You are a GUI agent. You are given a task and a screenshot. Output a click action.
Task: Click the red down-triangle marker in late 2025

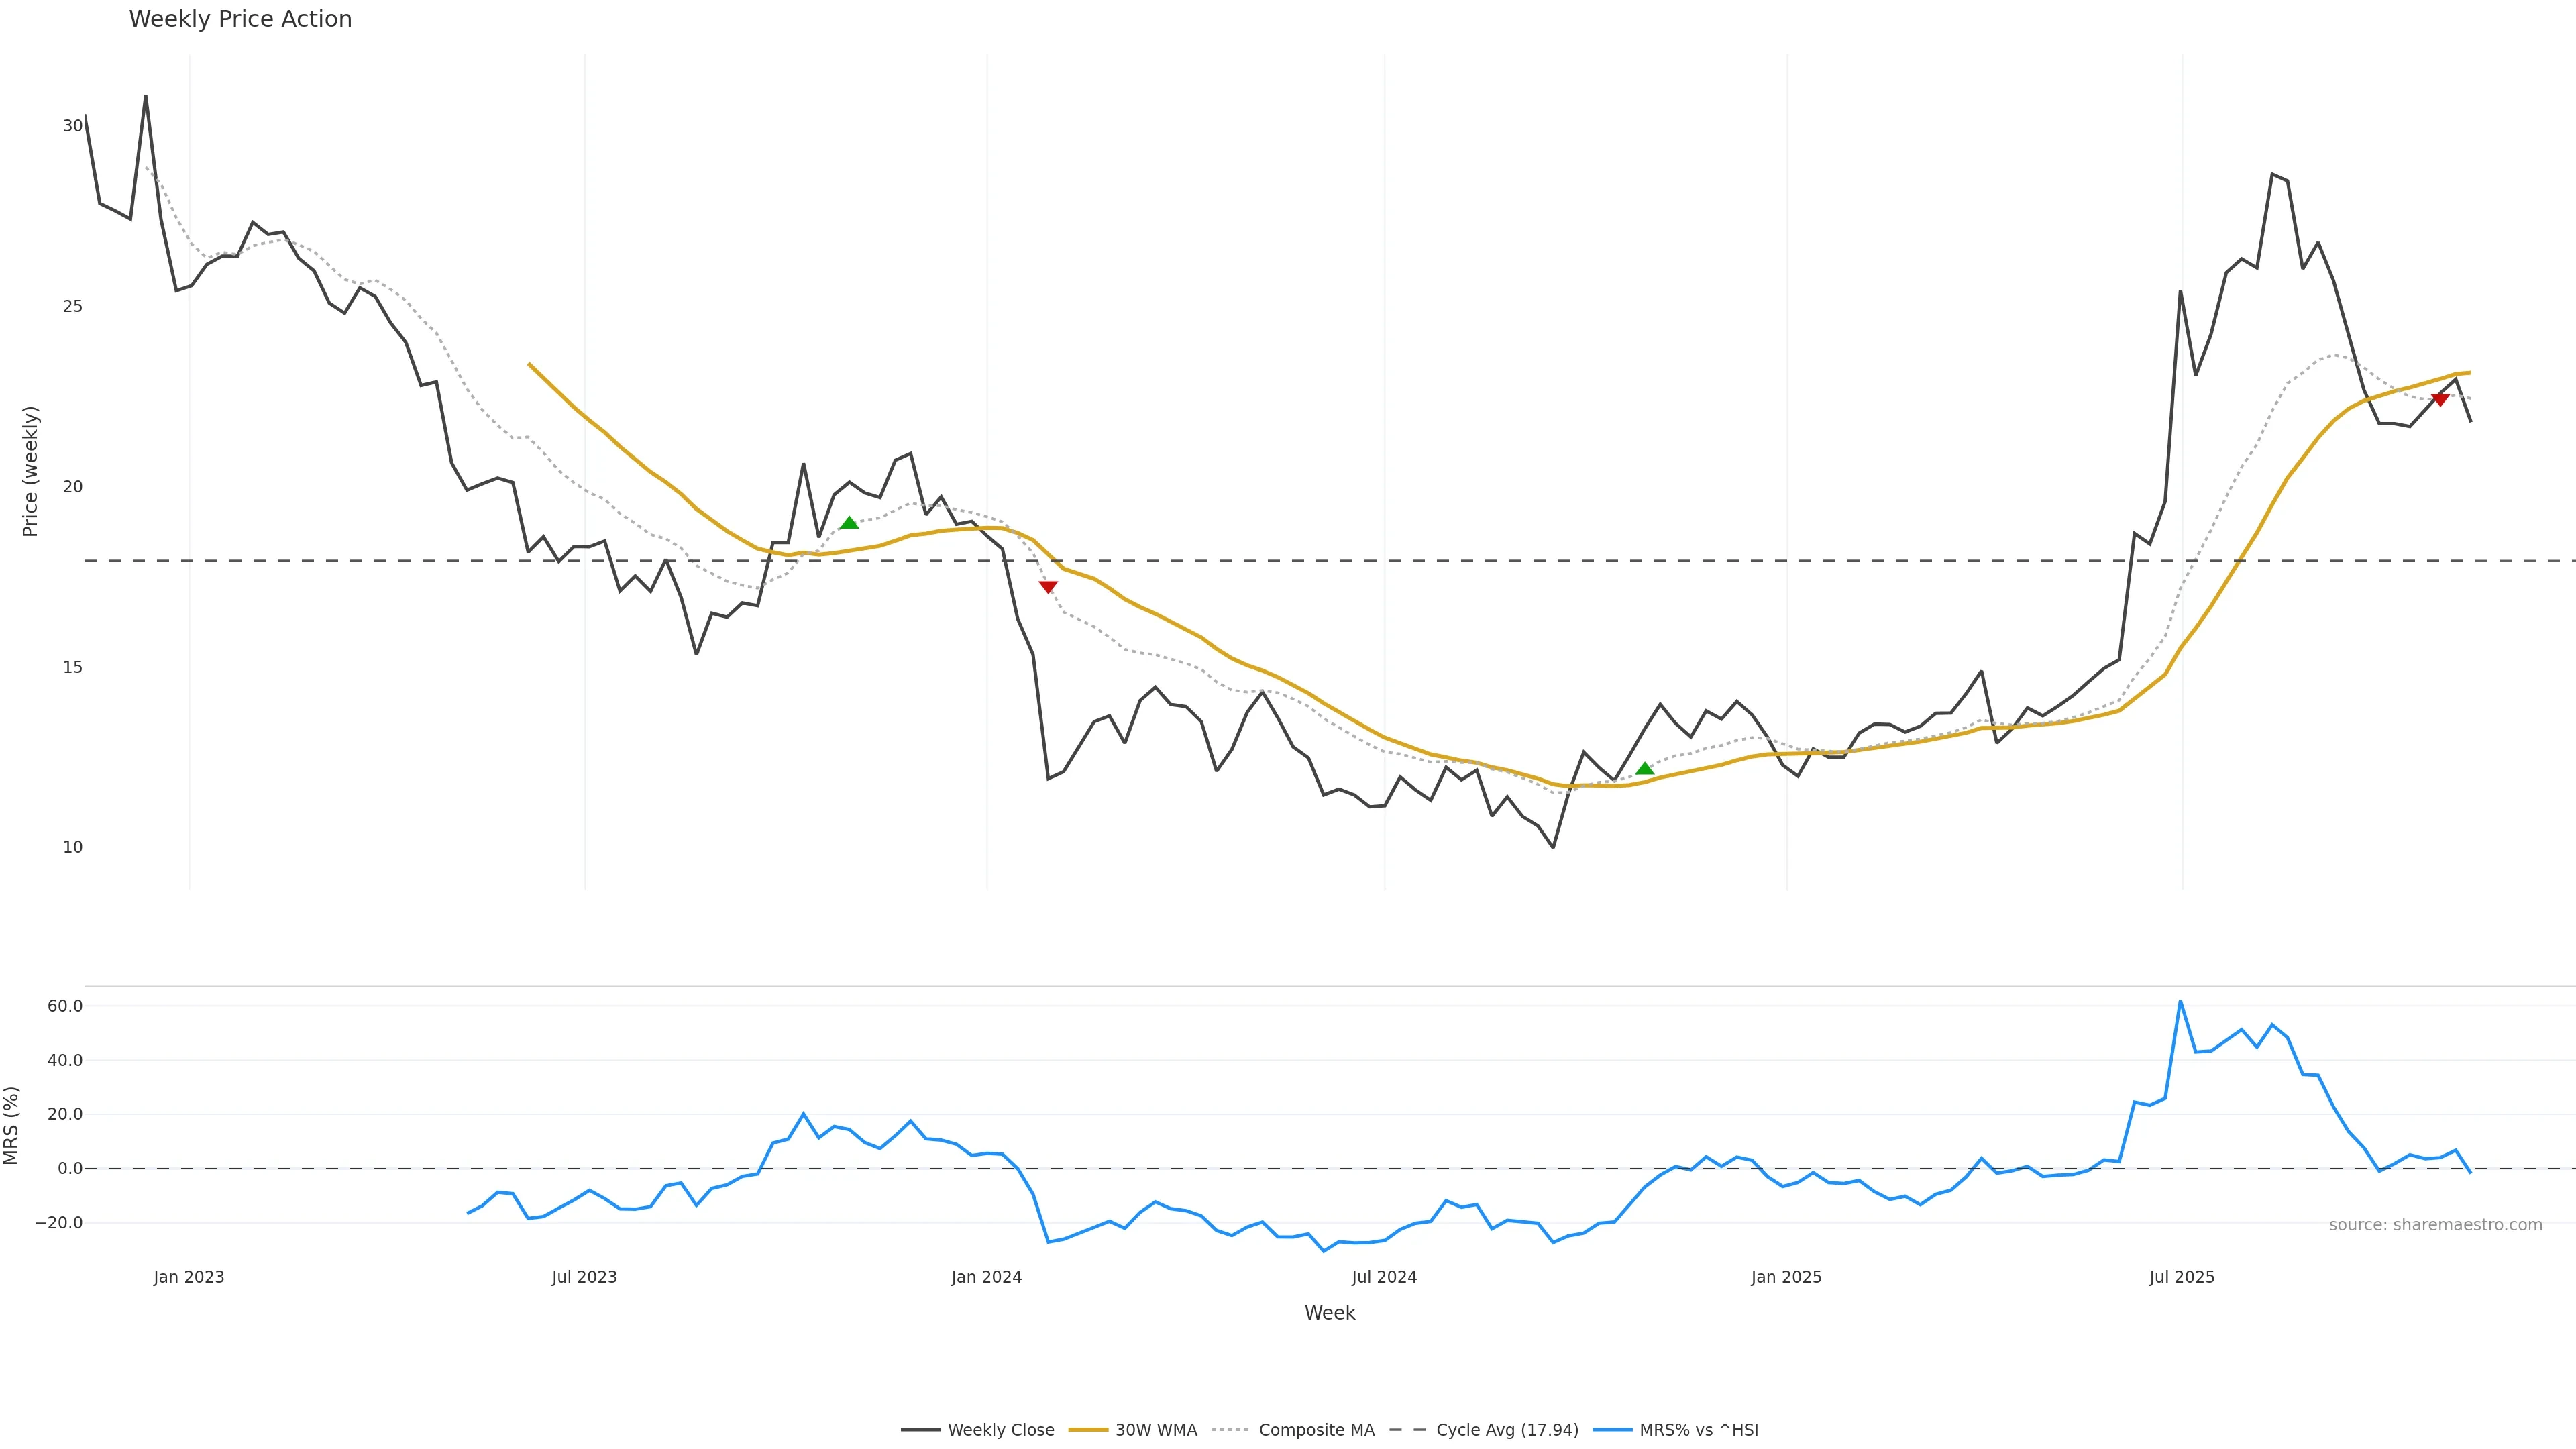tap(2440, 399)
